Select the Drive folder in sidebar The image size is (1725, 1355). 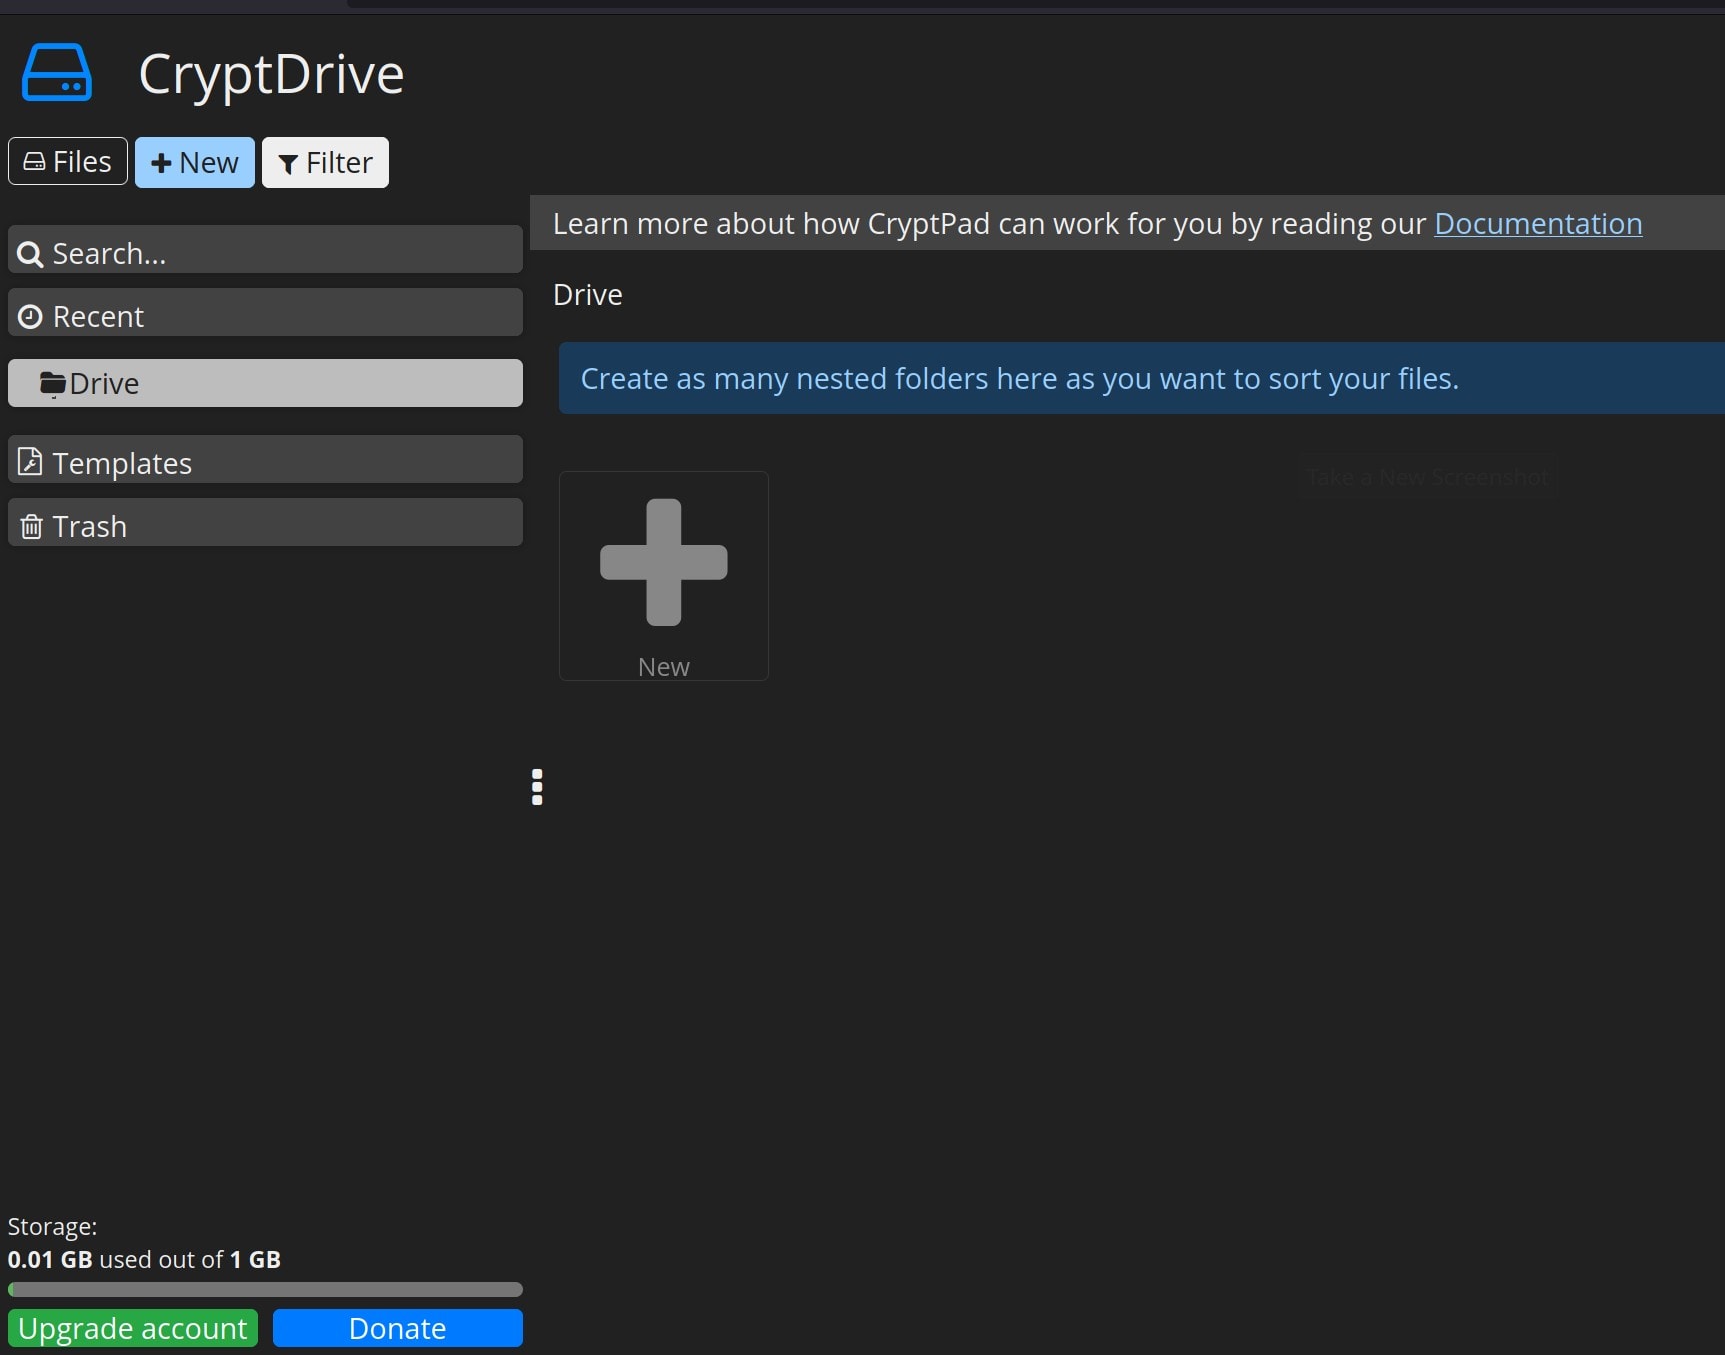265,383
